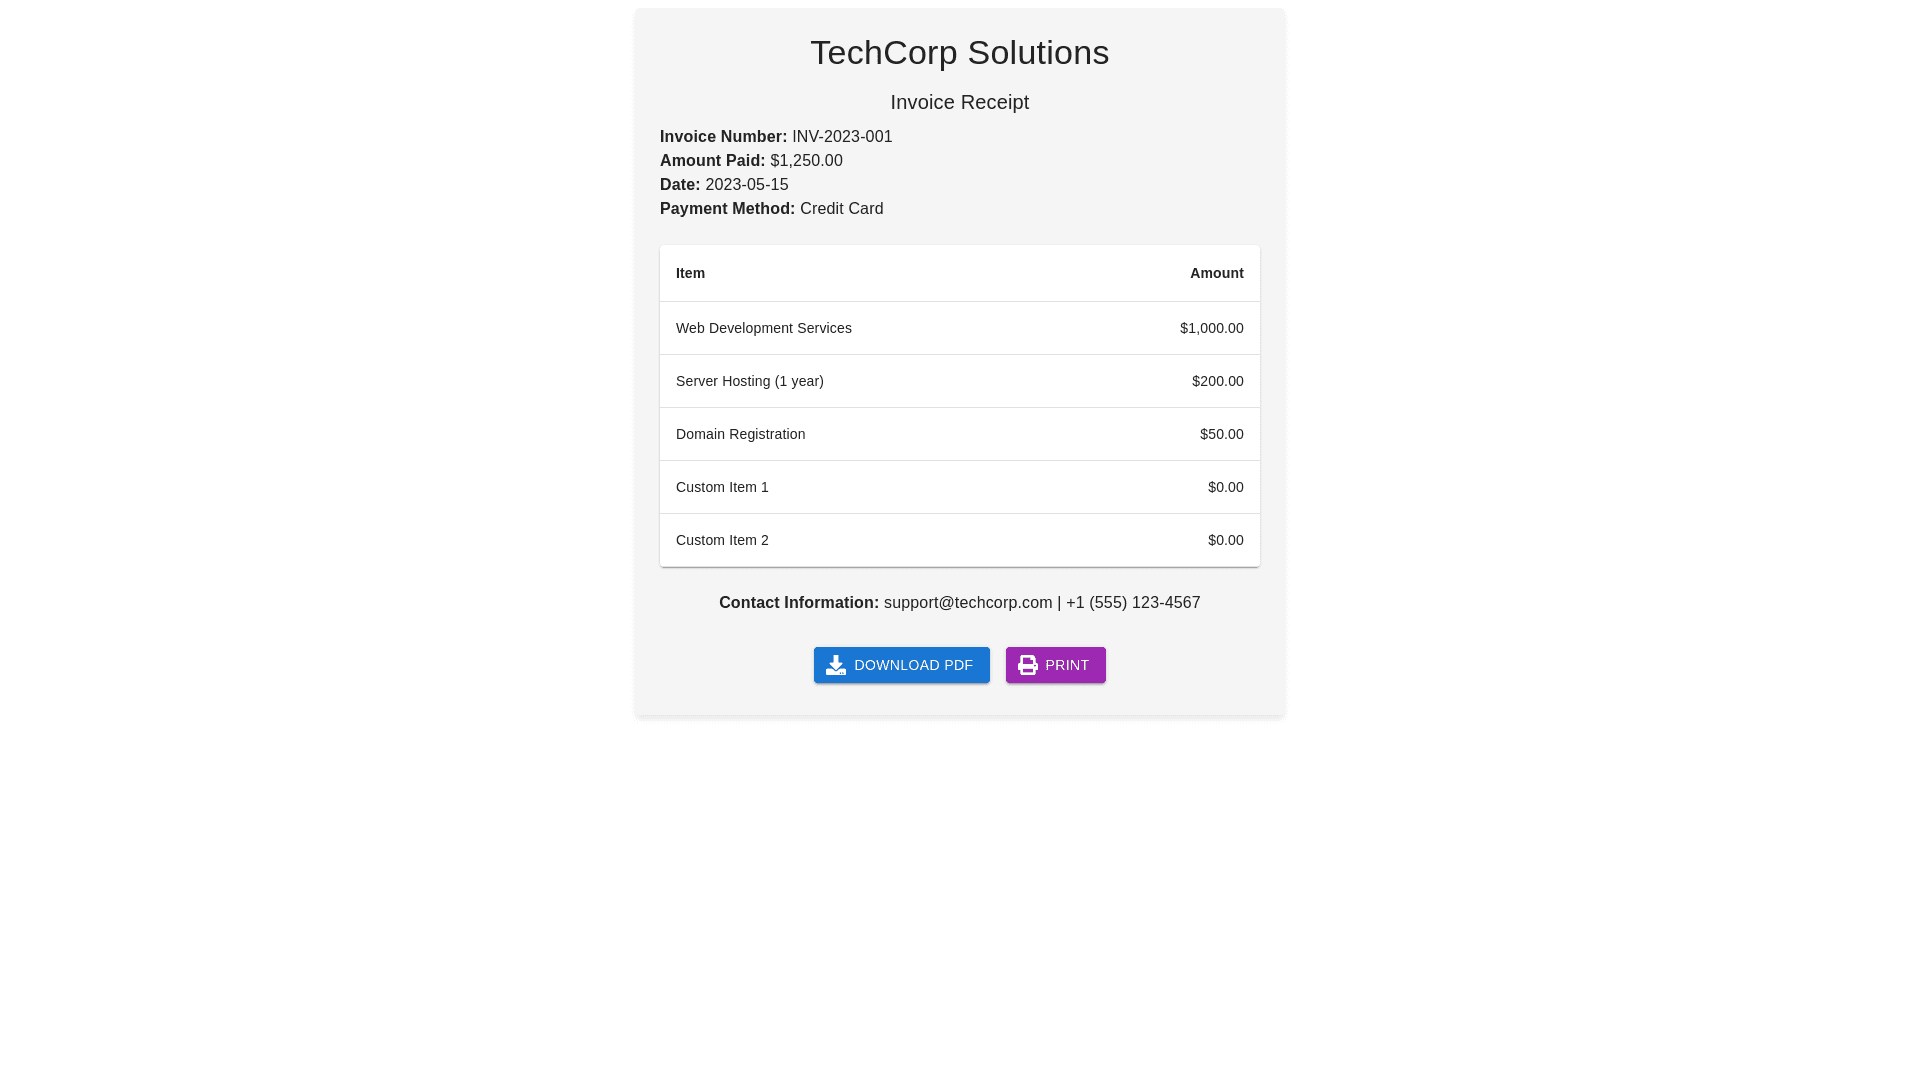Click the download icon in Download PDF
The height and width of the screenshot is (1080, 1920).
[x=836, y=665]
